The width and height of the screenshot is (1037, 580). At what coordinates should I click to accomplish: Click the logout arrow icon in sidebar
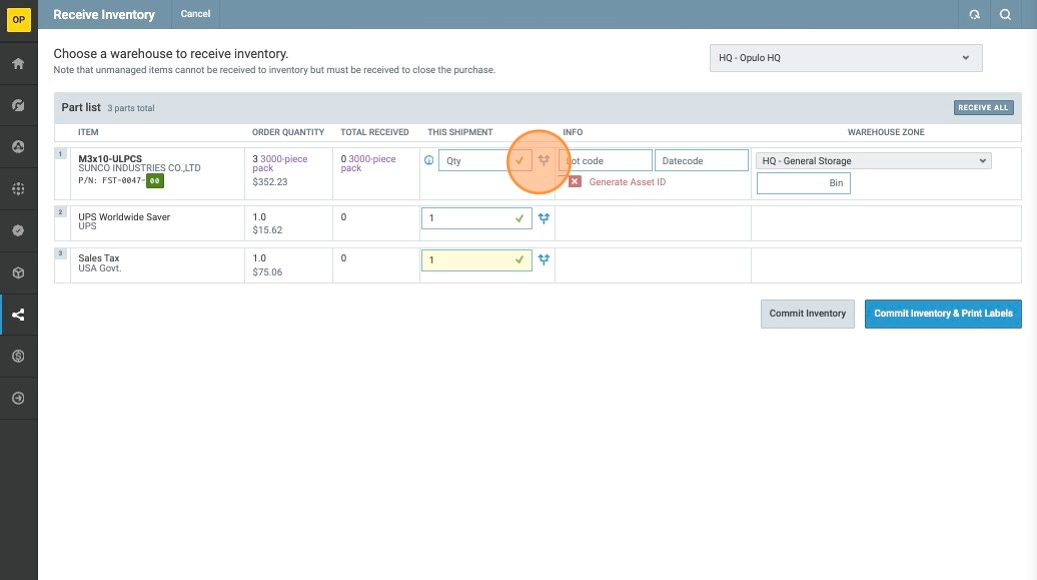(x=18, y=398)
